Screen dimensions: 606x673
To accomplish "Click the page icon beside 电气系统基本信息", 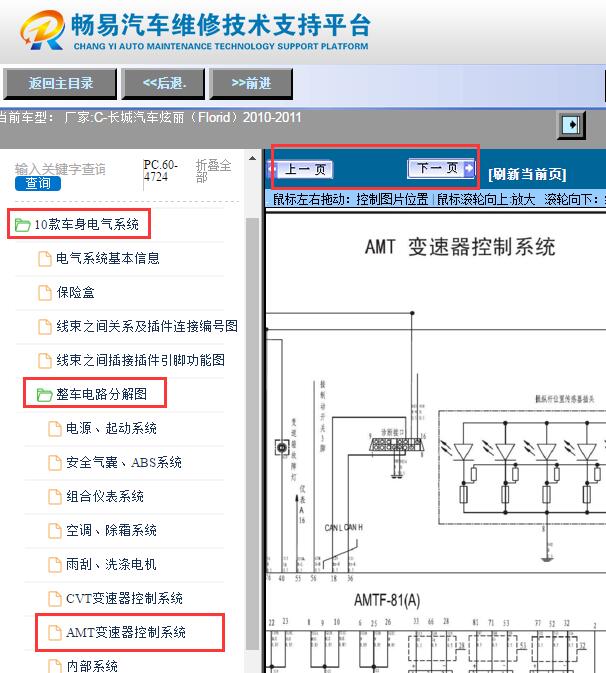I will tap(45, 258).
